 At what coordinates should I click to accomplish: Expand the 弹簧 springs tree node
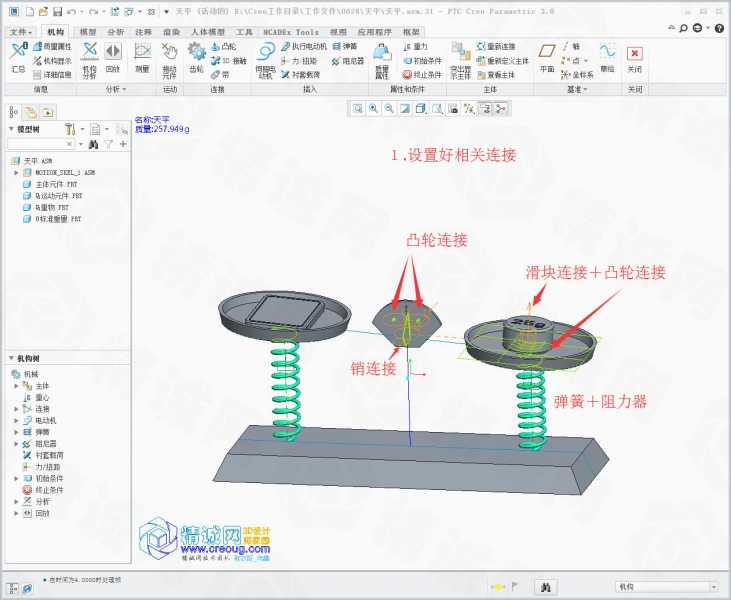tap(16, 432)
